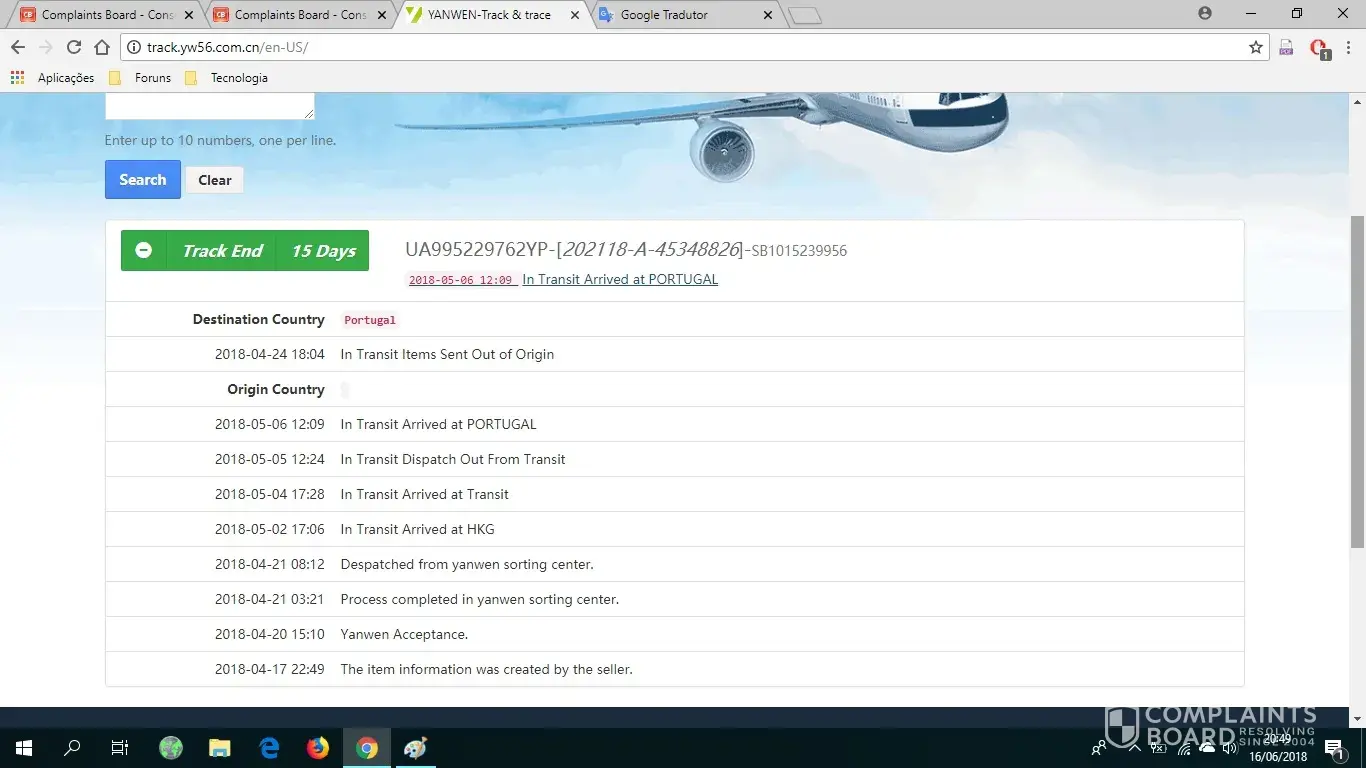Viewport: 1366px width, 768px height.
Task: Click the page vertical scrollbar thumb
Action: pyautogui.click(x=1357, y=381)
